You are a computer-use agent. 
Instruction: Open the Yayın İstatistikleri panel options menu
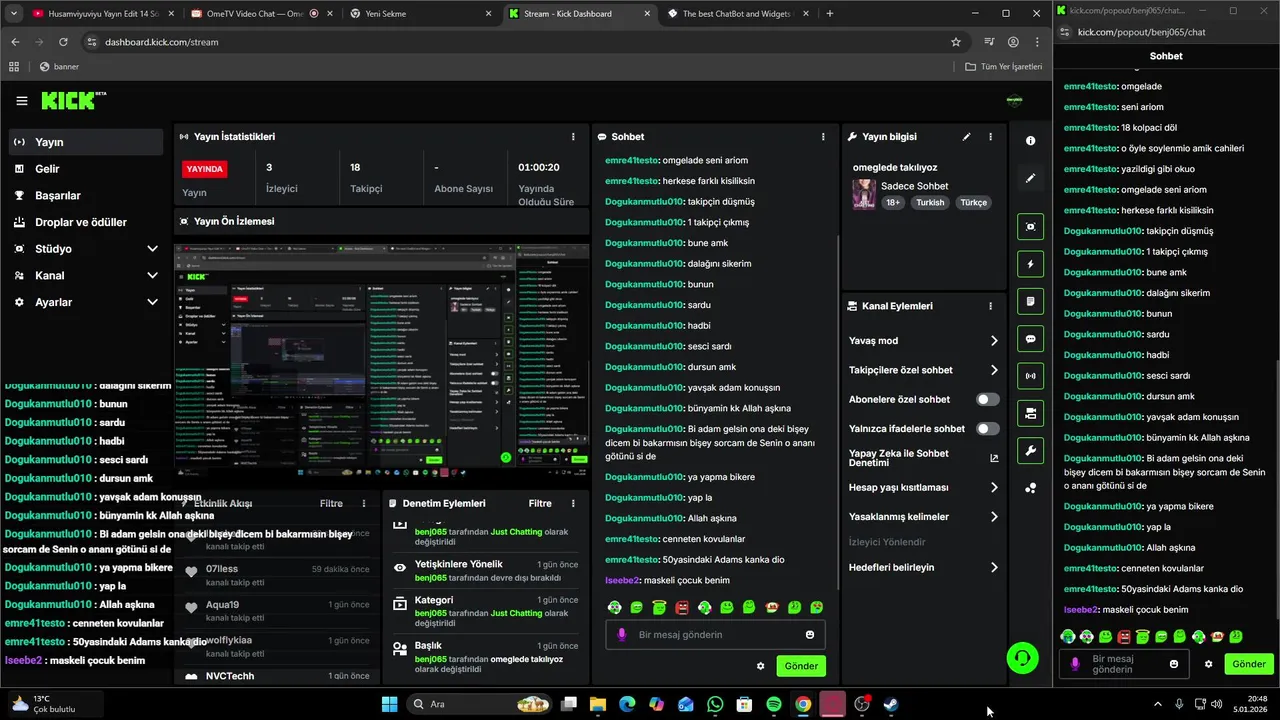coord(573,136)
